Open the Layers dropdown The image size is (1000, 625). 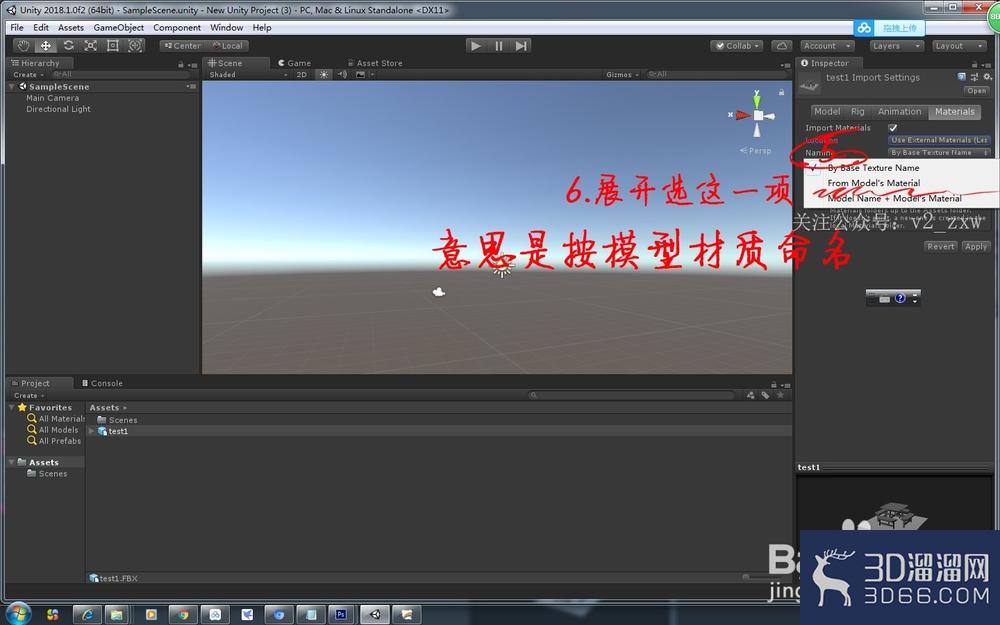point(896,46)
